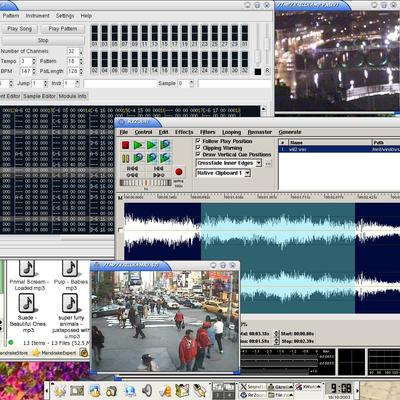Click the star MandrakeExpert bookmark icon
400x400 pixels.
pos(36,352)
